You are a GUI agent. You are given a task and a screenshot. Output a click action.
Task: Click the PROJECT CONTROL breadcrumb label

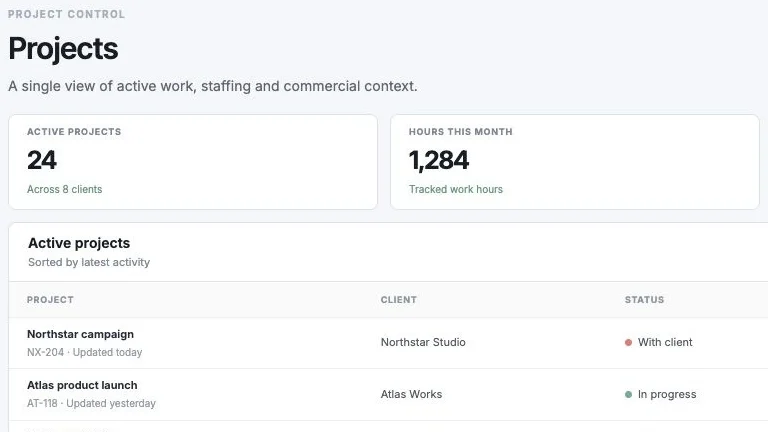66,14
